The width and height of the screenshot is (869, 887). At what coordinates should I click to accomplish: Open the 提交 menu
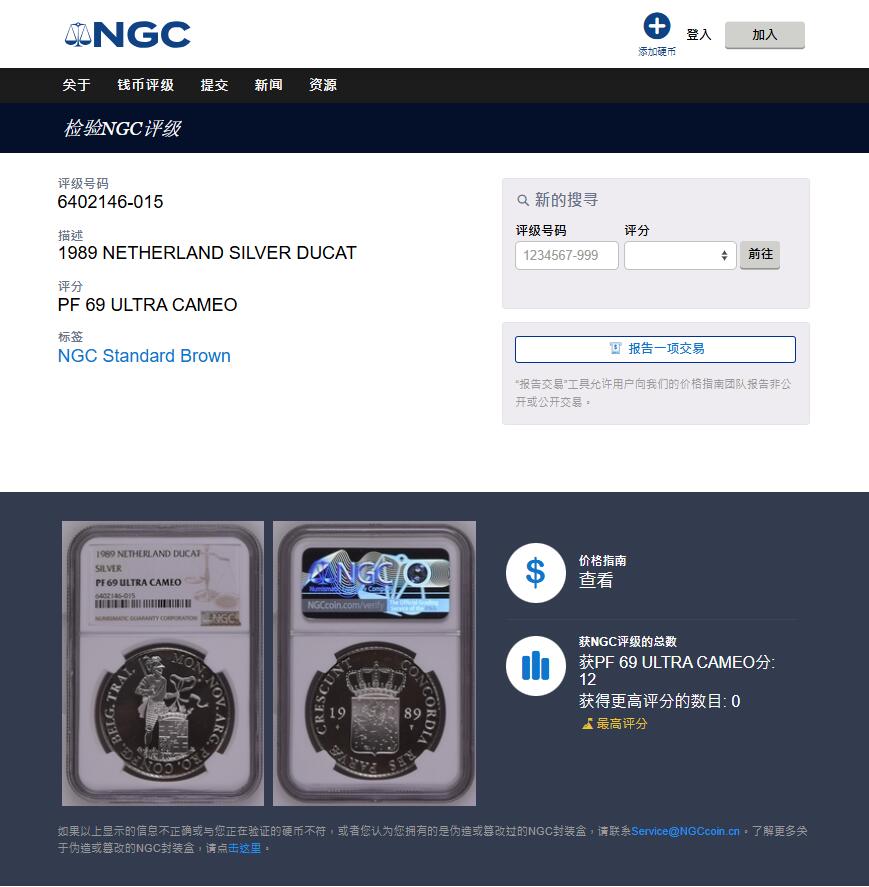(x=214, y=85)
